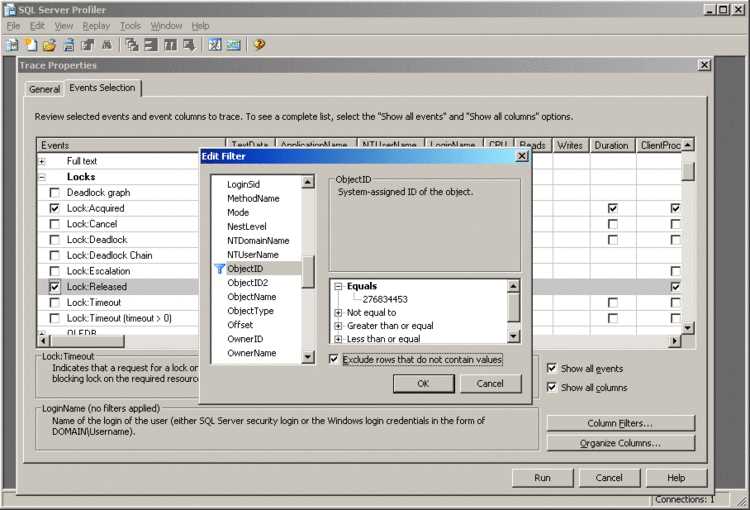Click the Run button

[542, 477]
